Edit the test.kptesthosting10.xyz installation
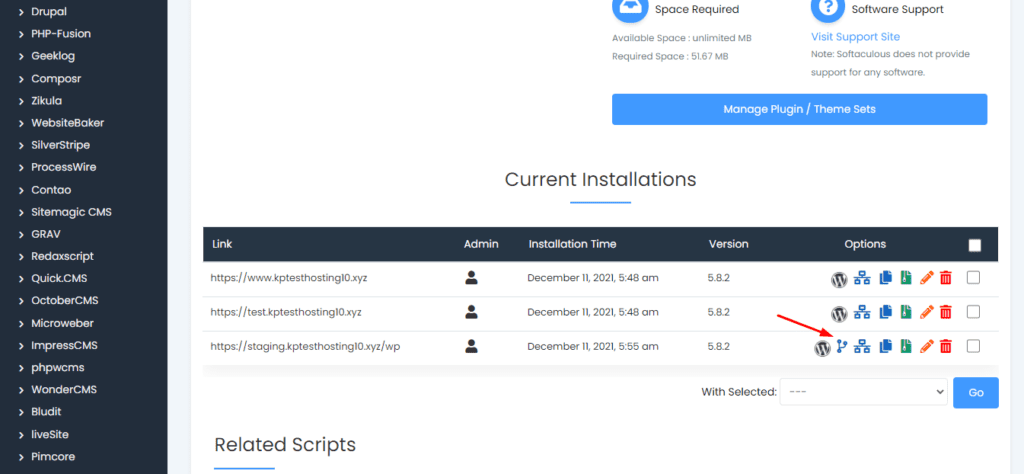 [926, 312]
